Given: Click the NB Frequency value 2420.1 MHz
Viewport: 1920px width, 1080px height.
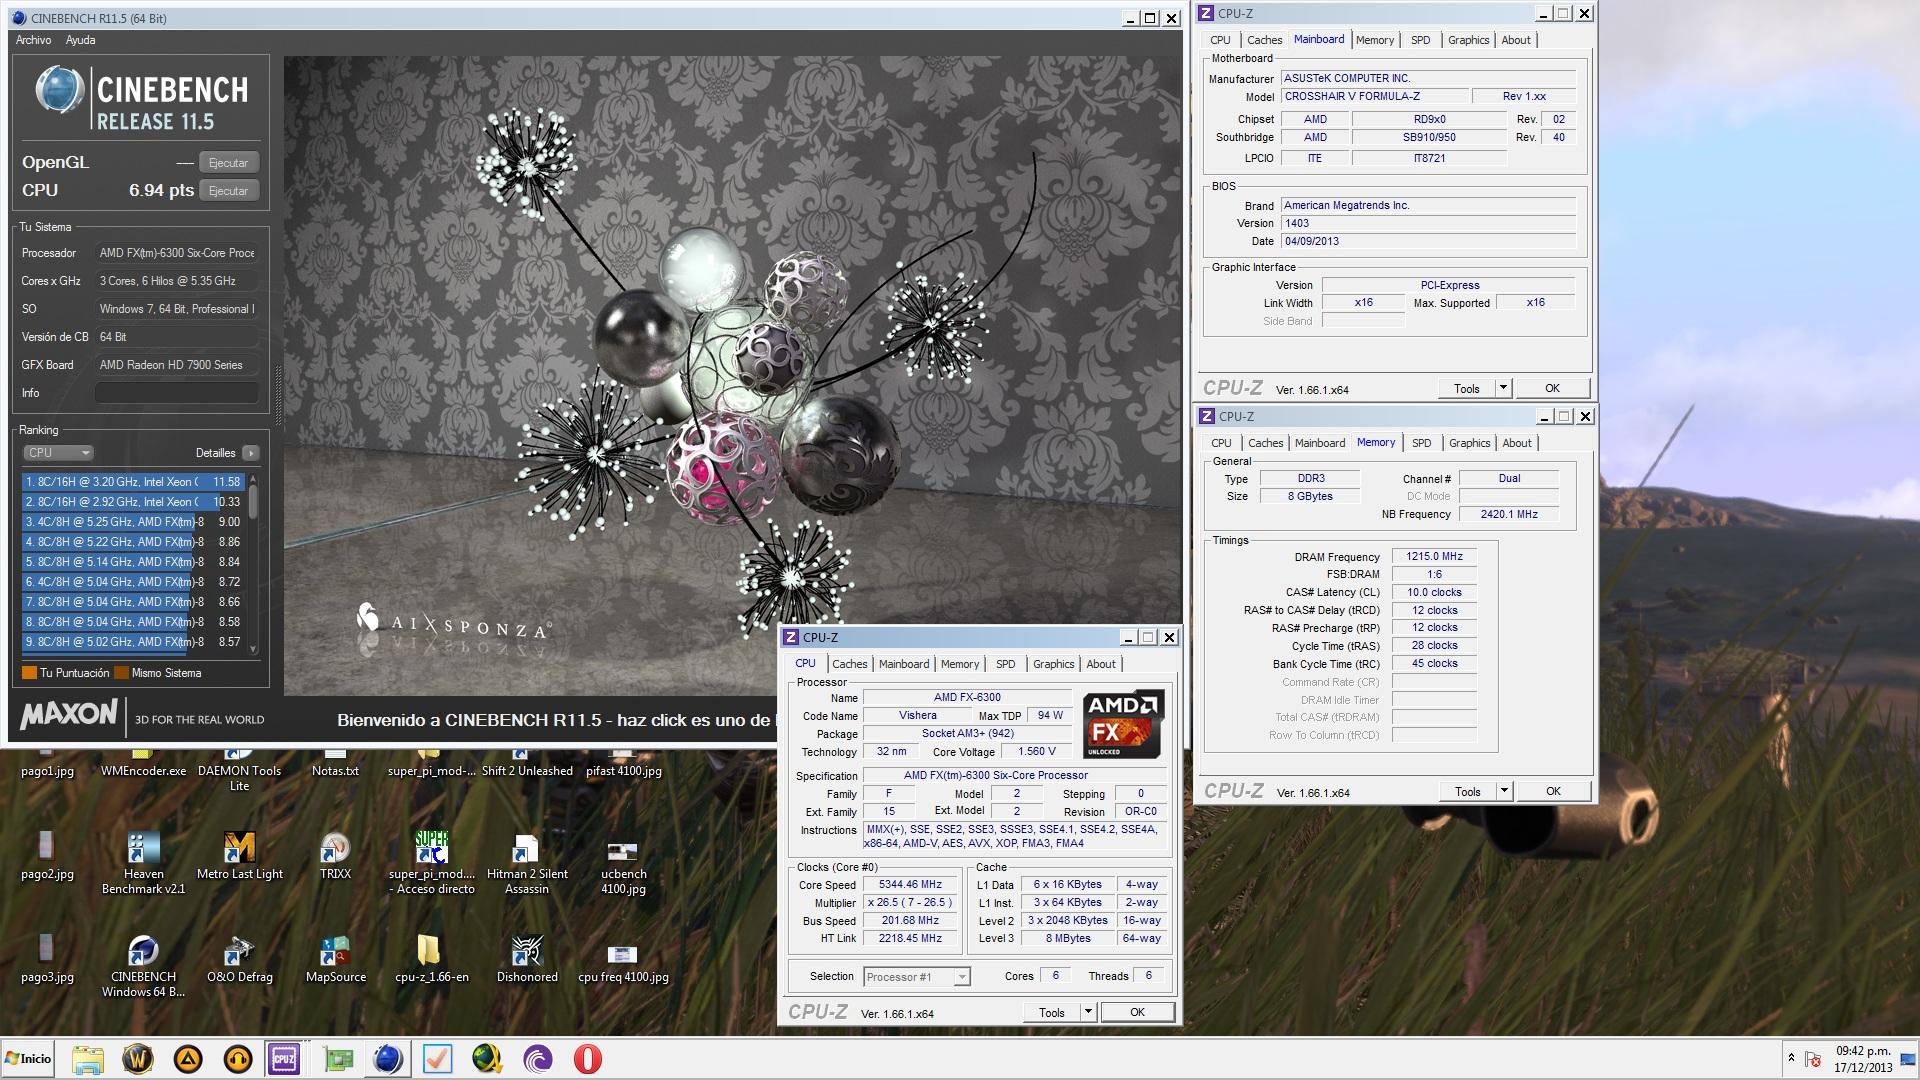Looking at the screenshot, I should pyautogui.click(x=1509, y=515).
